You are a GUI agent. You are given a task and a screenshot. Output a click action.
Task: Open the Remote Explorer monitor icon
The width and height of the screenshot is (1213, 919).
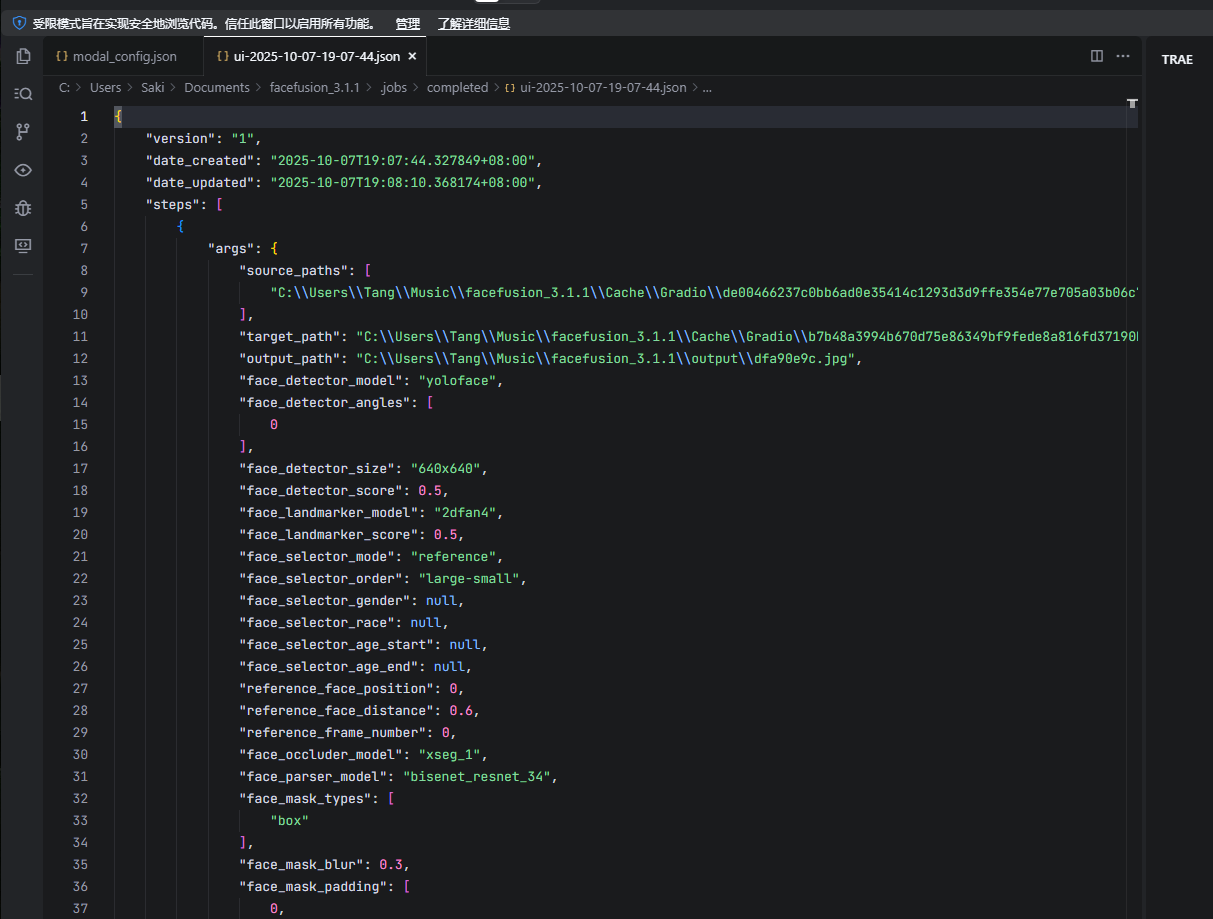(x=23, y=245)
